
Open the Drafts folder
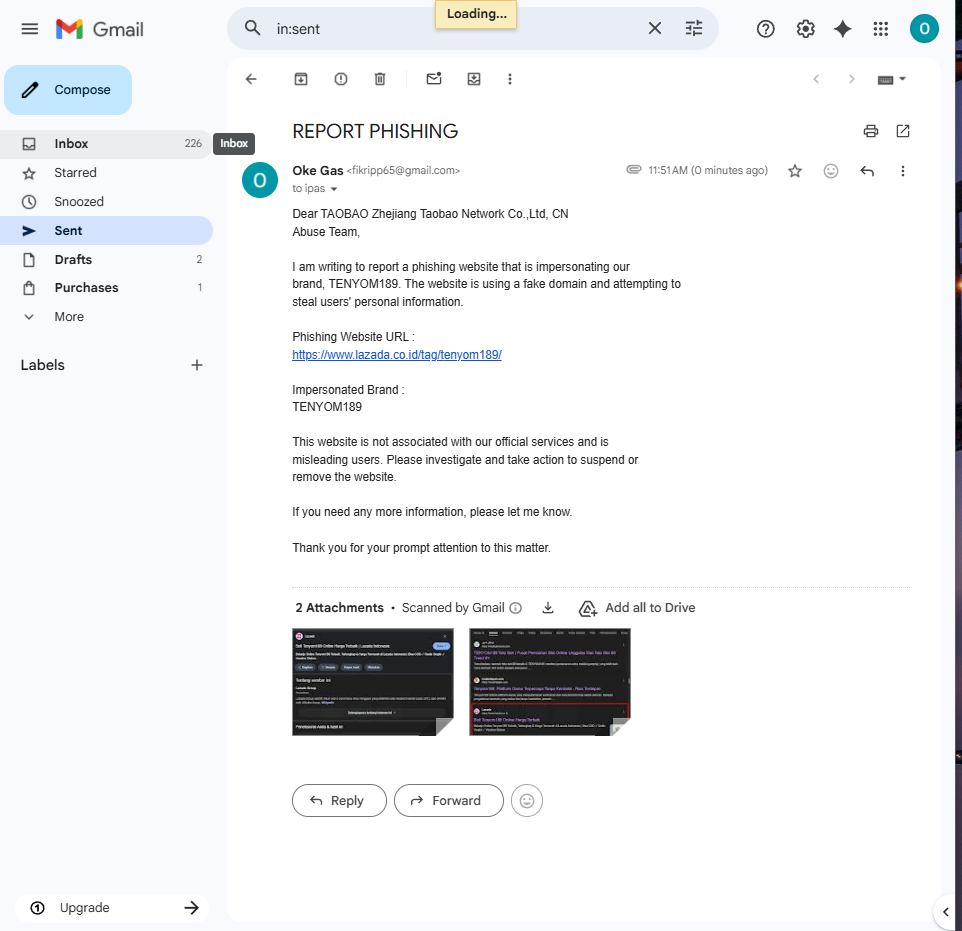106,260
